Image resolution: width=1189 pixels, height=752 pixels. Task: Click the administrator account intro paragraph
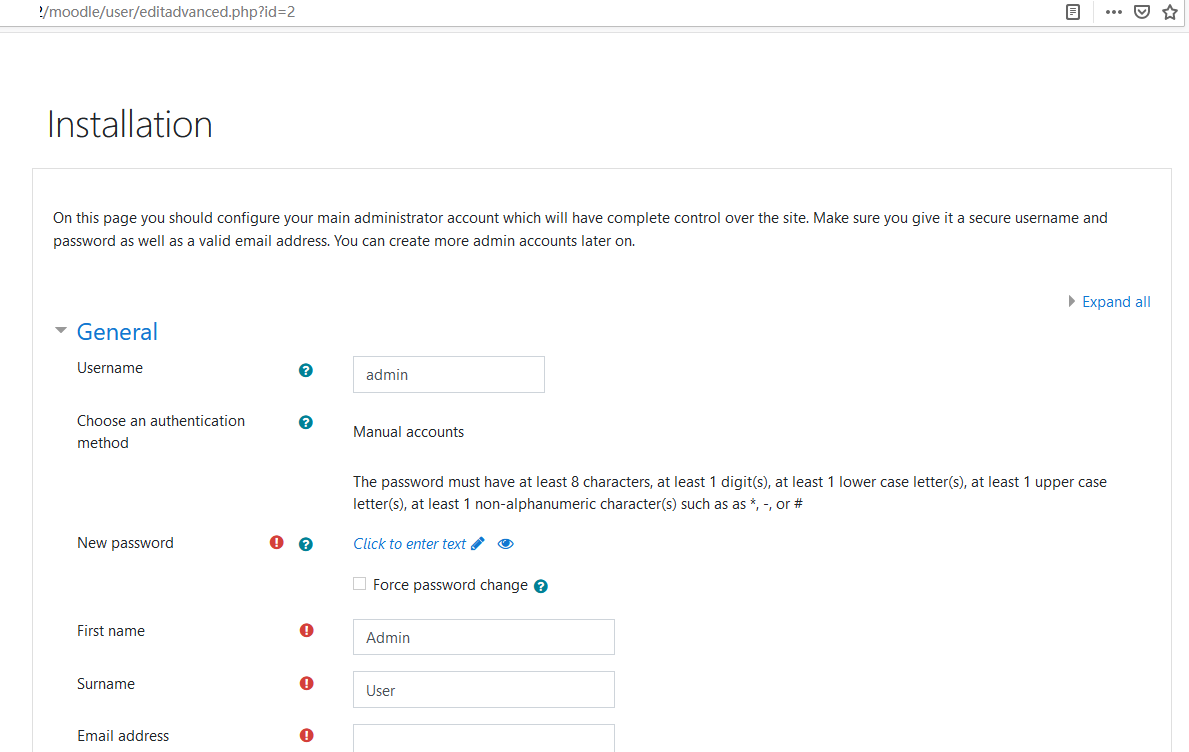pyautogui.click(x=580, y=229)
